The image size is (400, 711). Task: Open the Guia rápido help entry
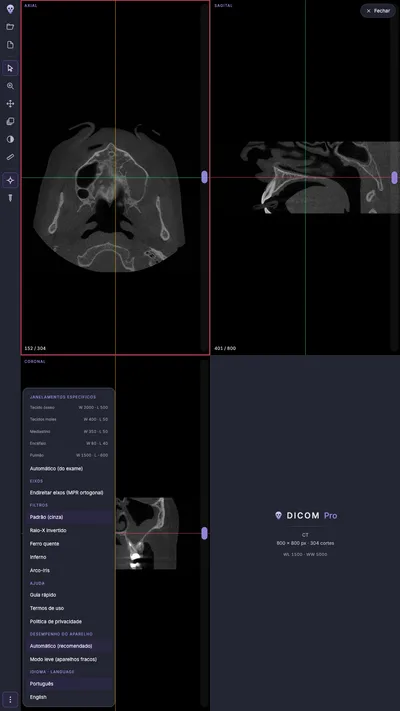pyautogui.click(x=69, y=594)
